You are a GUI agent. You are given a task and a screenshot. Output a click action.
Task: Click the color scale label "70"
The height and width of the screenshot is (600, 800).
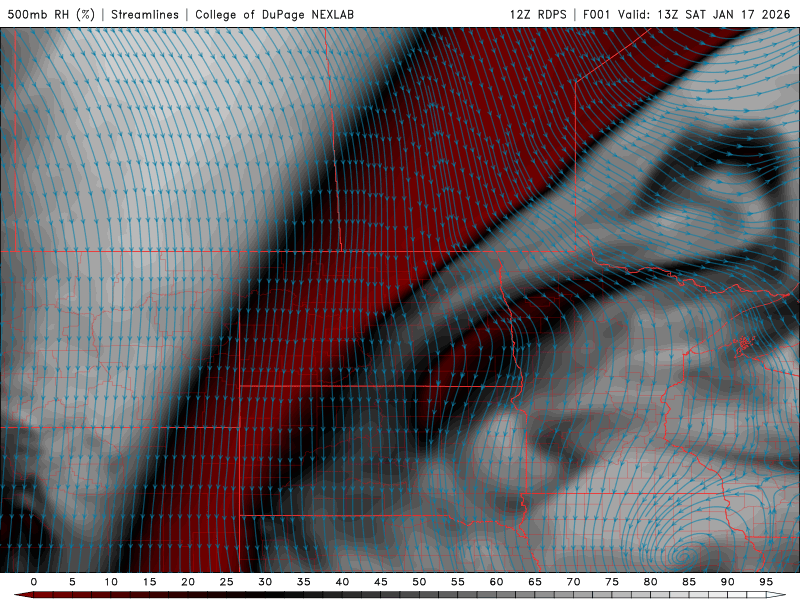573,582
